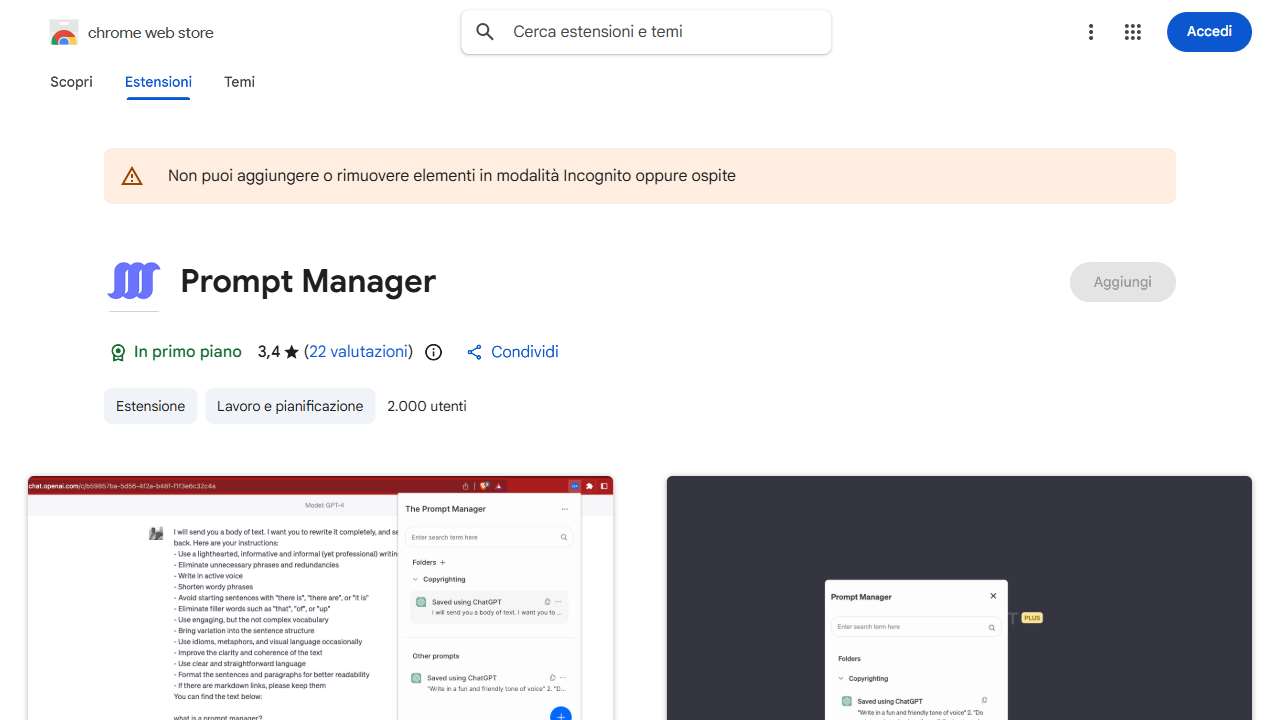The image size is (1280, 720).
Task: Click the warning triangle icon in banner
Action: [132, 176]
